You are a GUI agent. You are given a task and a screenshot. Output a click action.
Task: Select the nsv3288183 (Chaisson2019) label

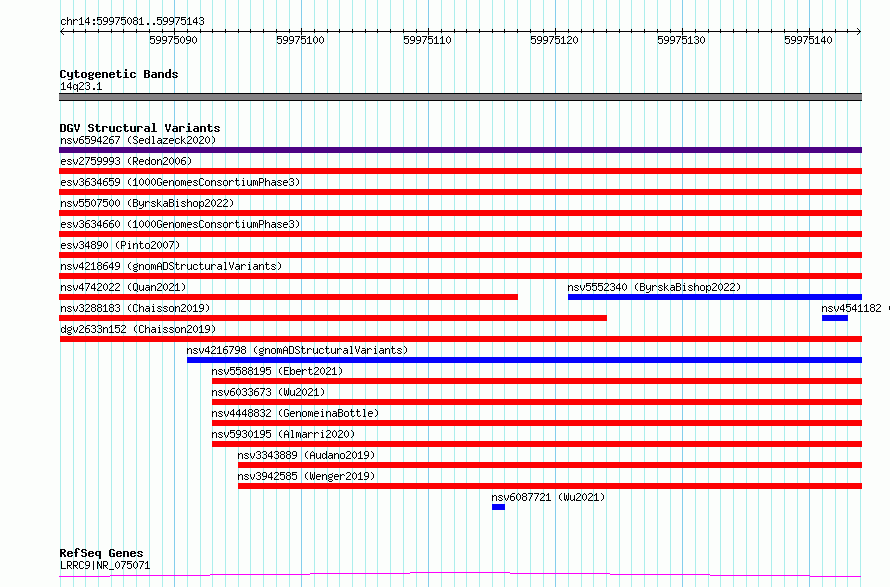[x=135, y=308]
